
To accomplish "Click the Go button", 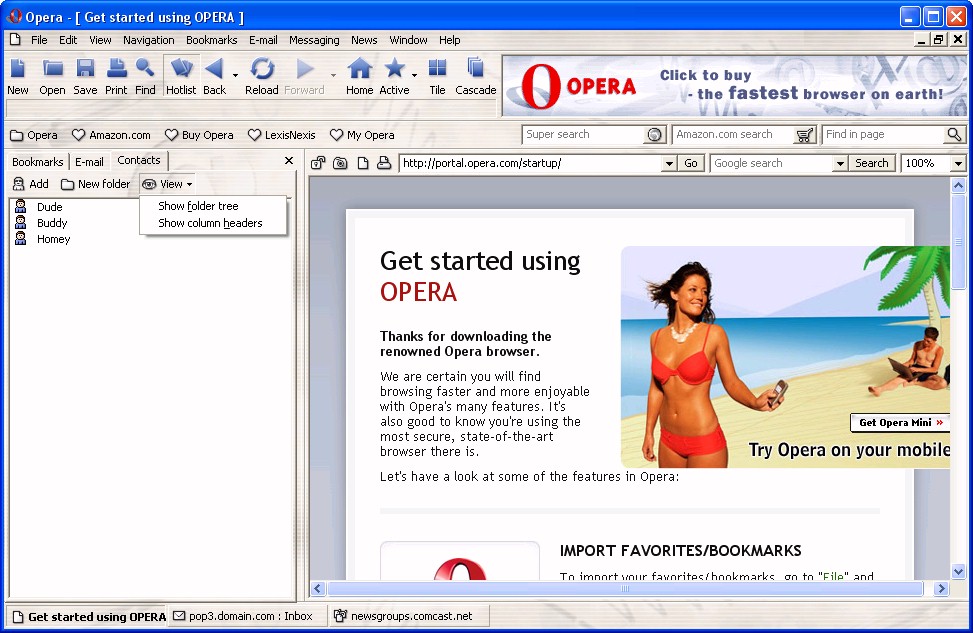I will [x=691, y=163].
